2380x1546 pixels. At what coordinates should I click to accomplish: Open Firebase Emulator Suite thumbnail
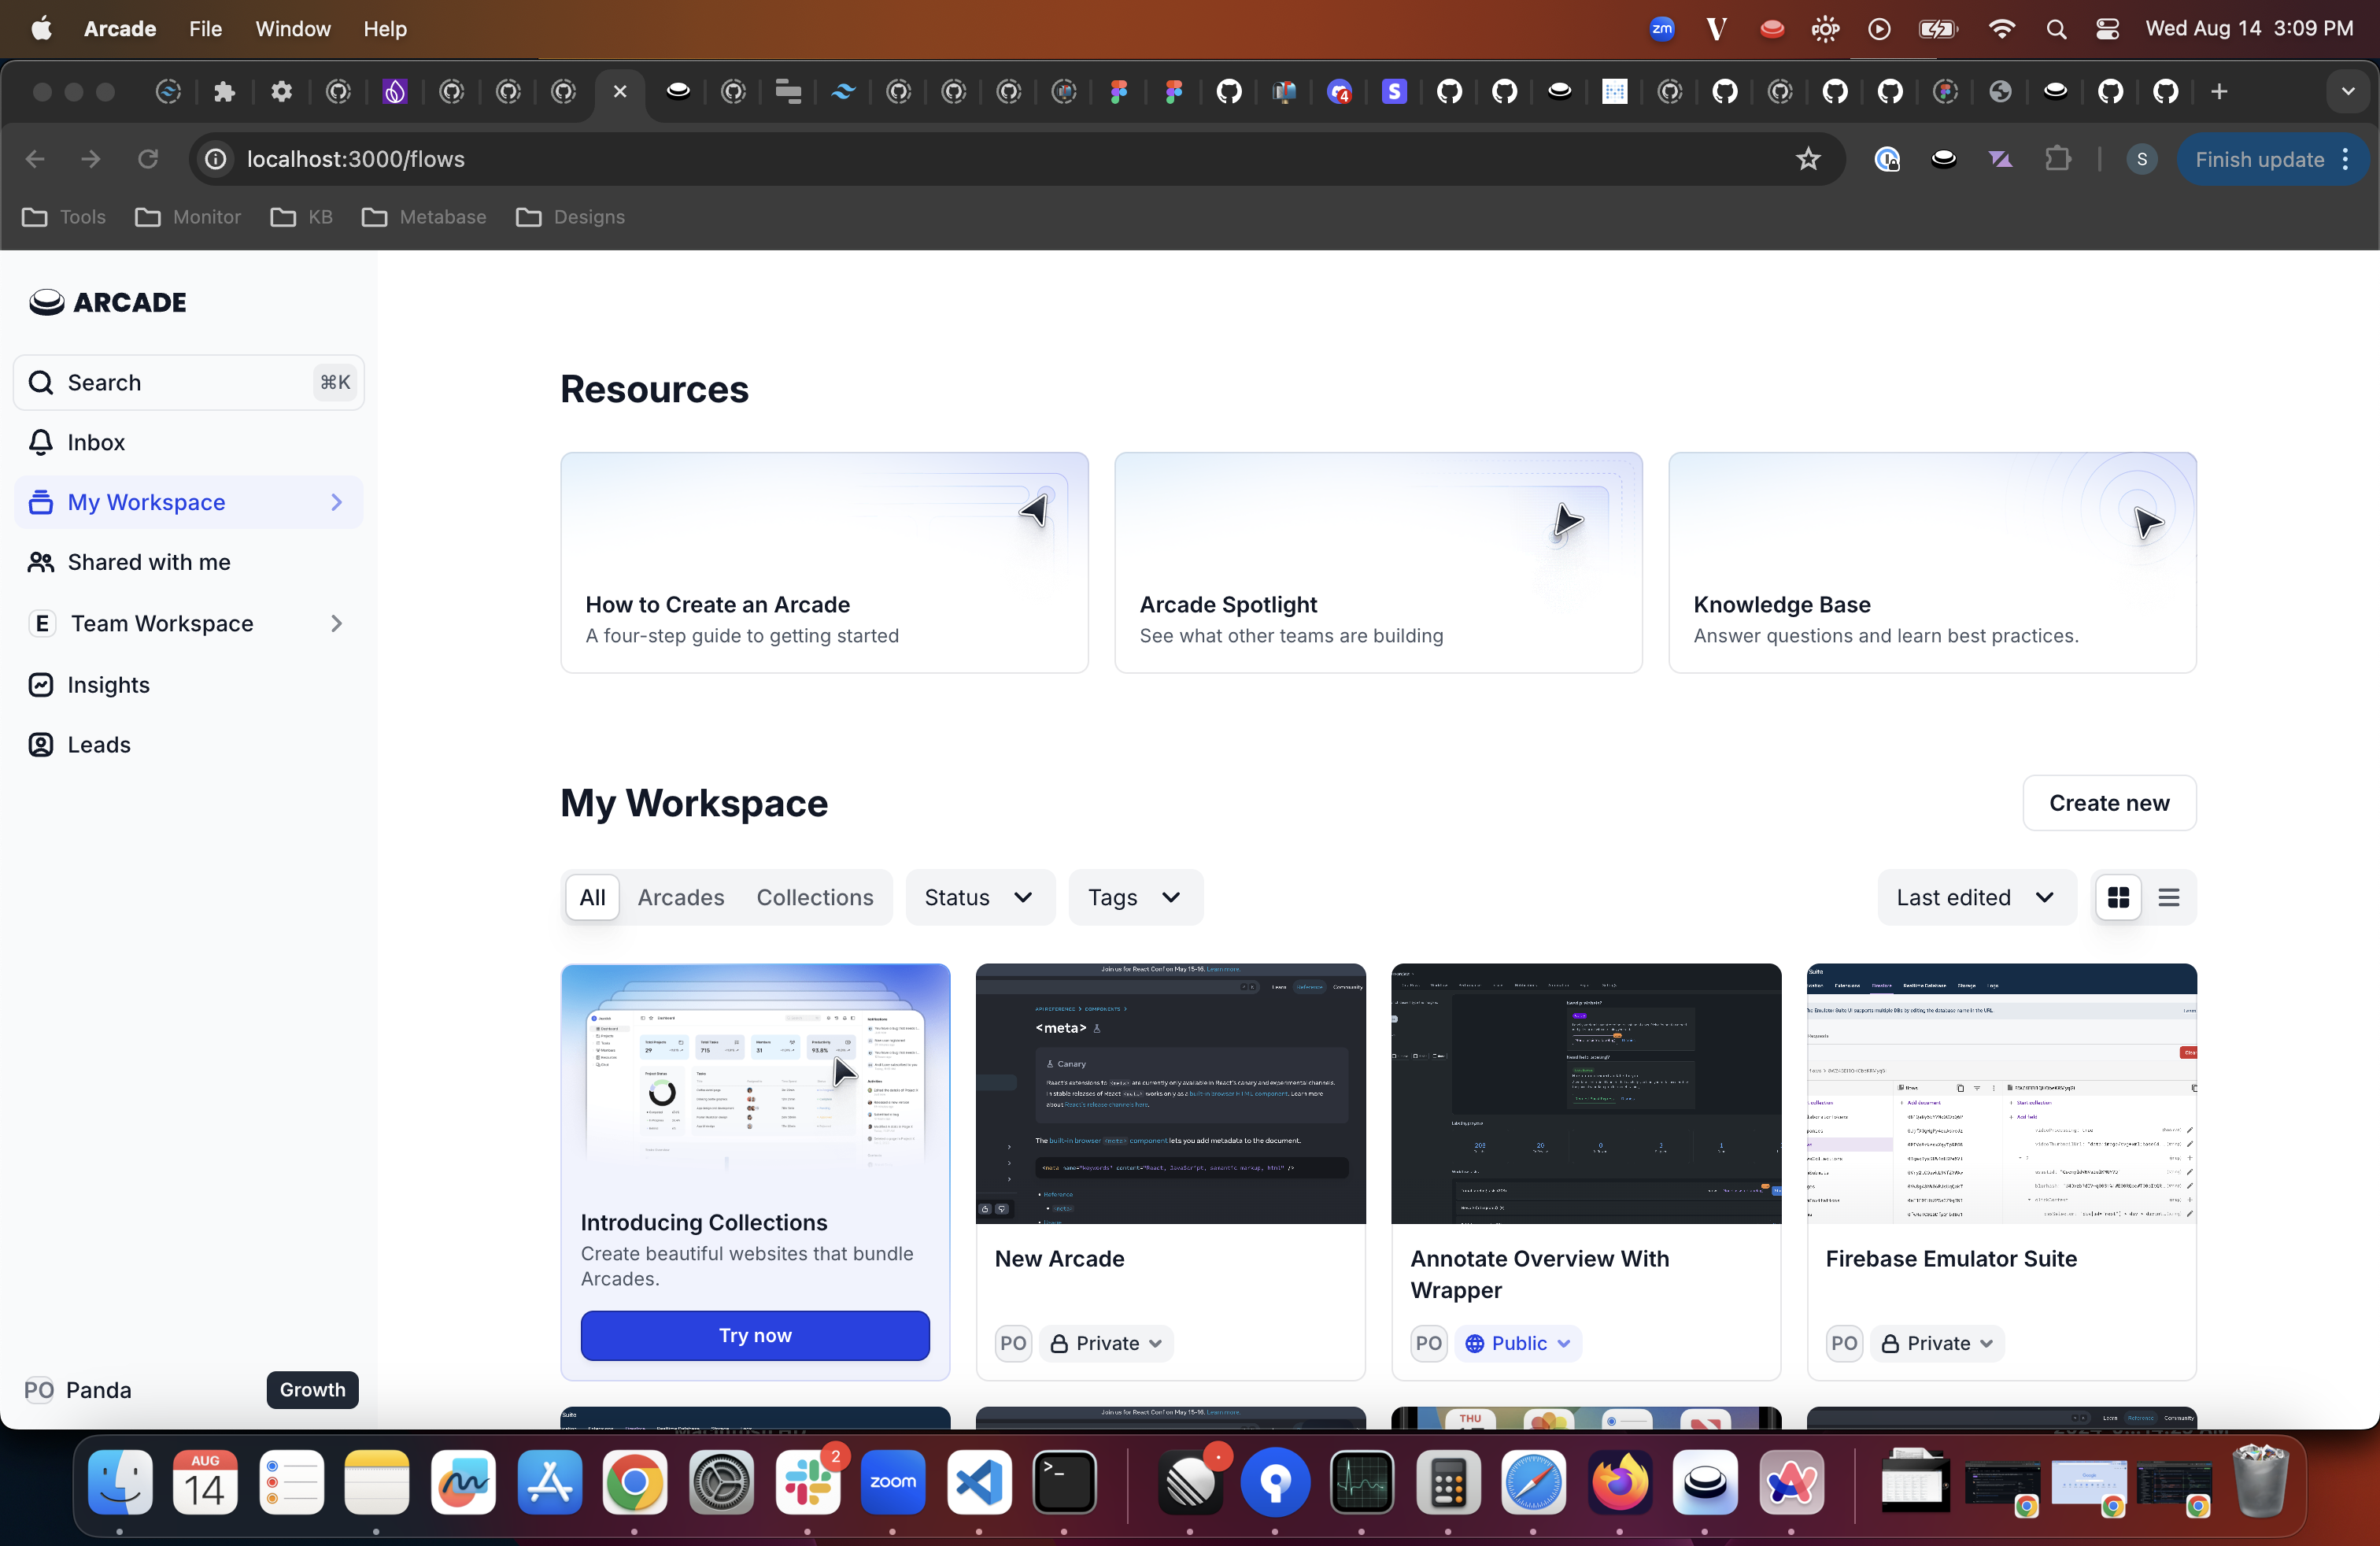tap(2001, 1093)
